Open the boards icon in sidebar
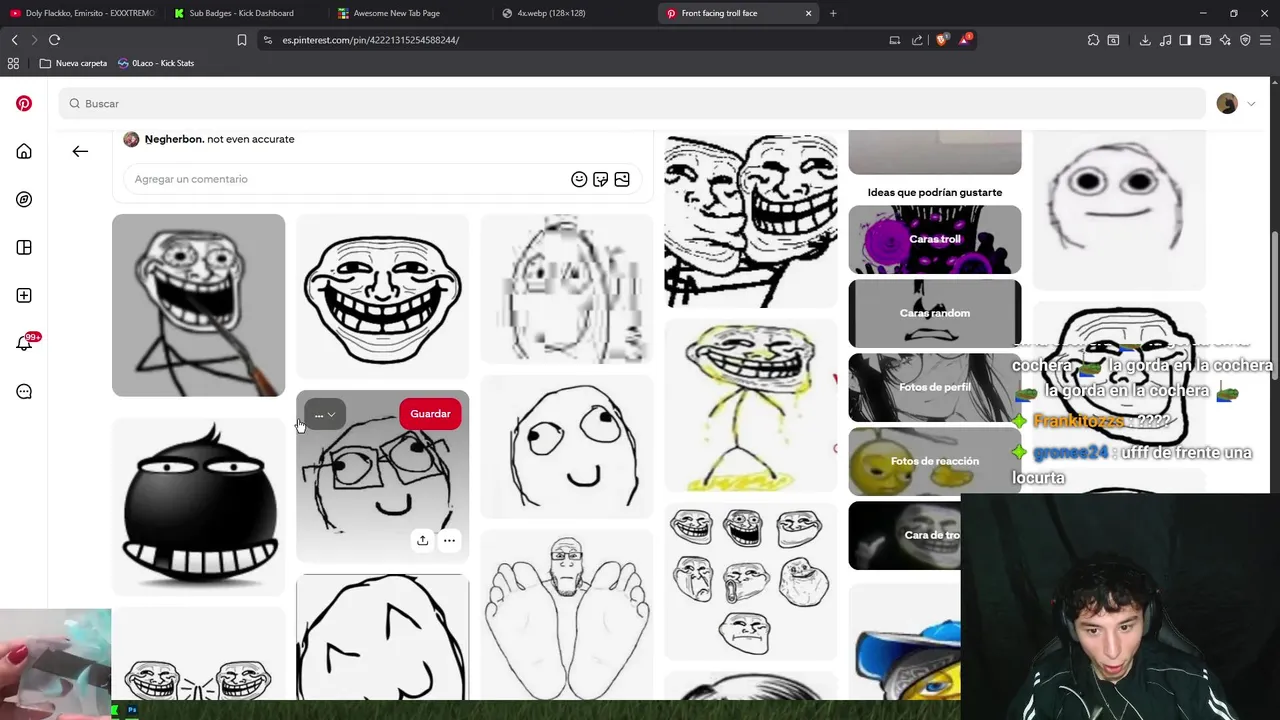1280x720 pixels. point(24,247)
